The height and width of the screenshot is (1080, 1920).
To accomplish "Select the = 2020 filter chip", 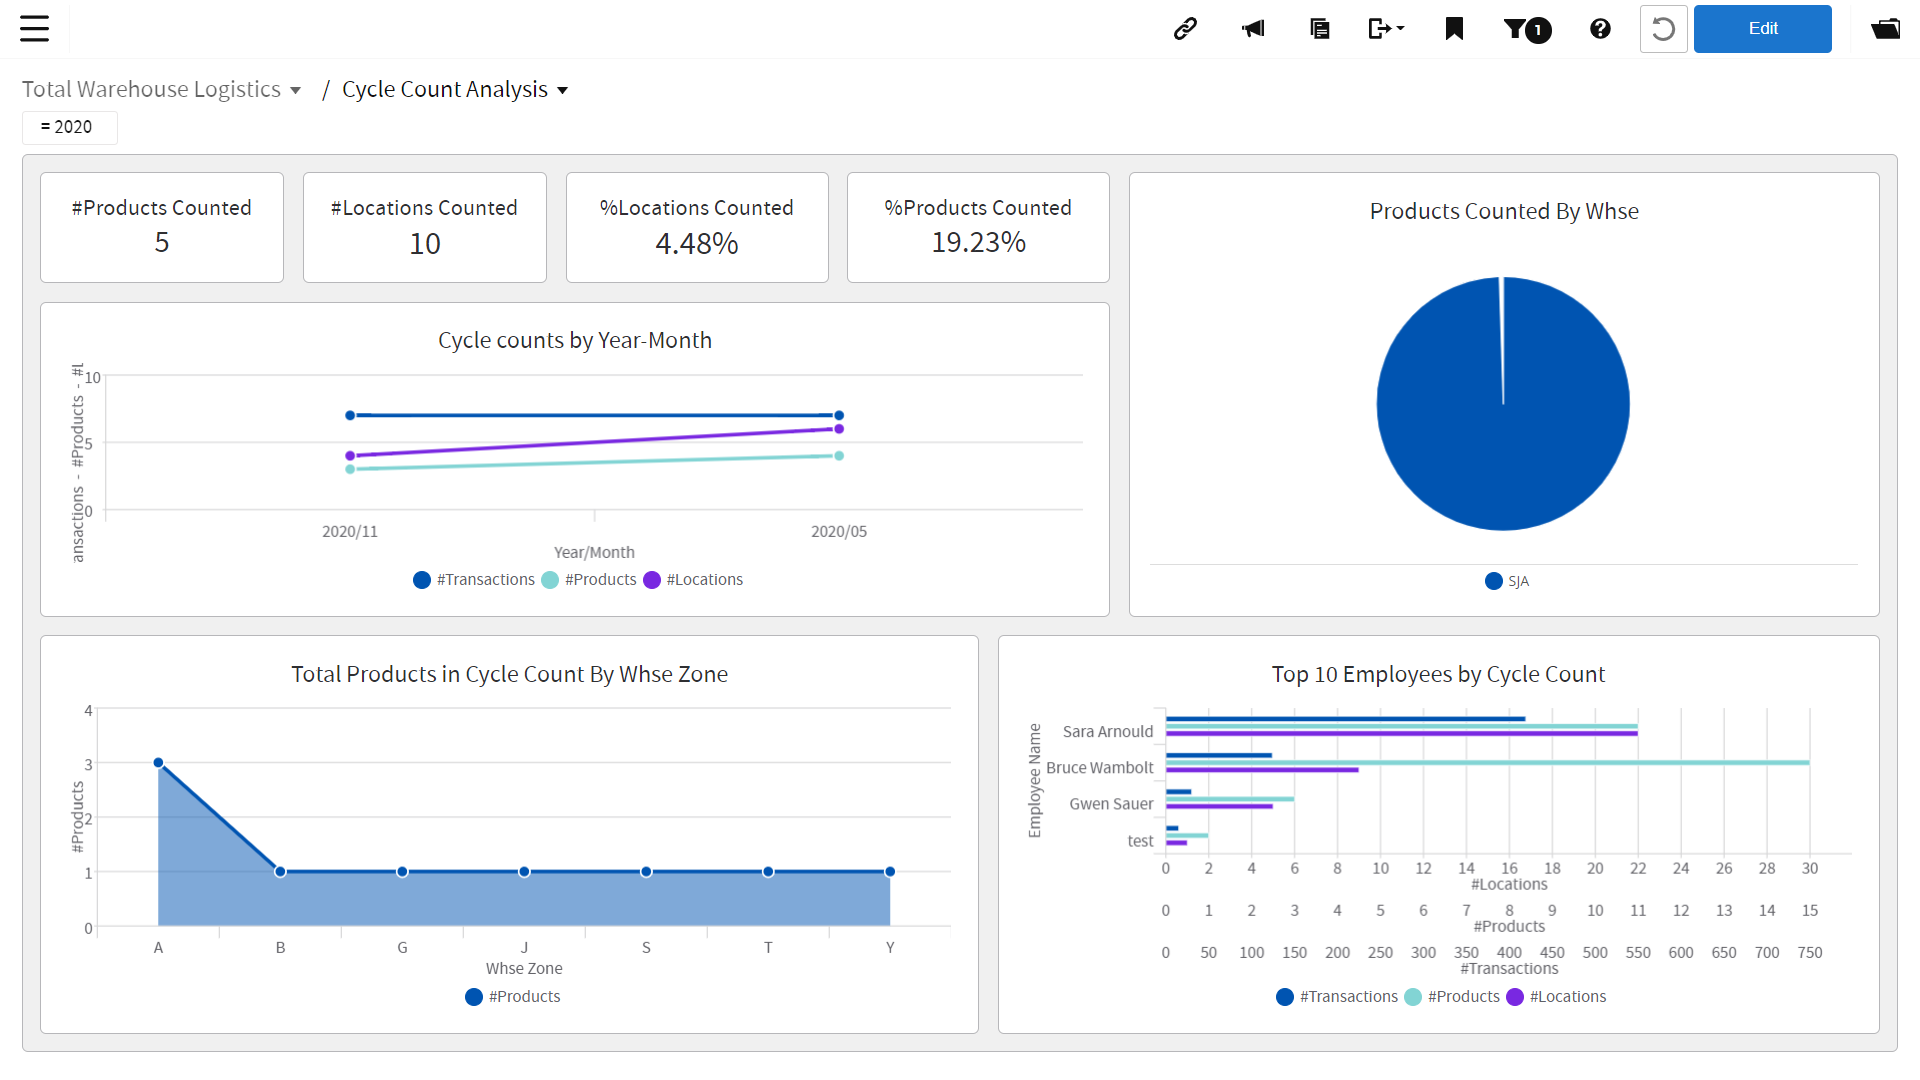I will coord(69,127).
